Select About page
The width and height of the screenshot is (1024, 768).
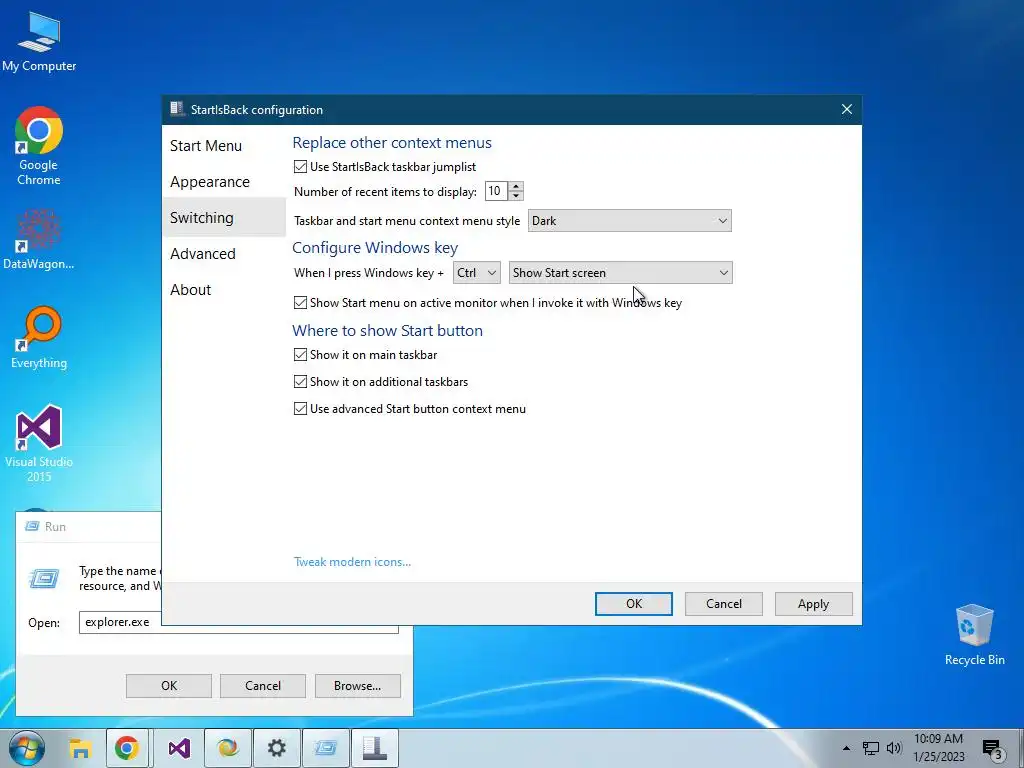tap(223, 289)
